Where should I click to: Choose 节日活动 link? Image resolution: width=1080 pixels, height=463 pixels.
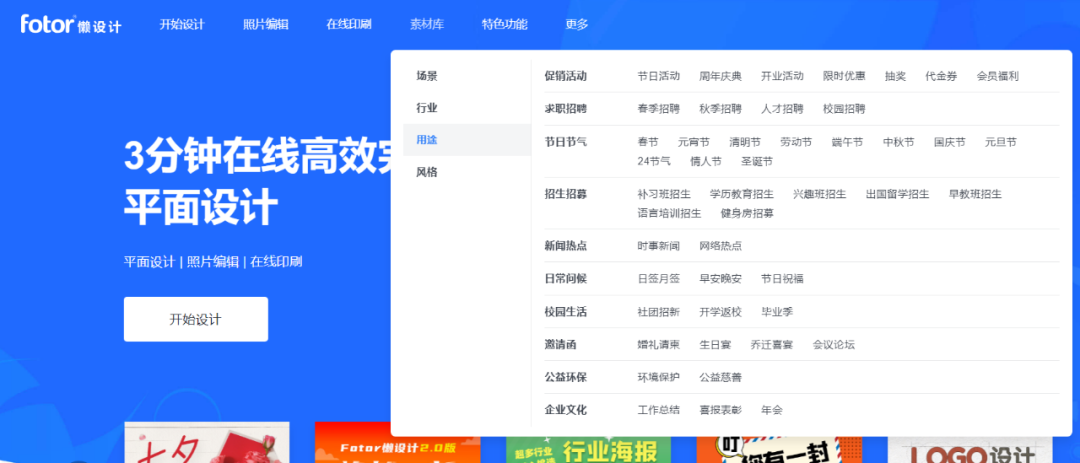(x=658, y=76)
